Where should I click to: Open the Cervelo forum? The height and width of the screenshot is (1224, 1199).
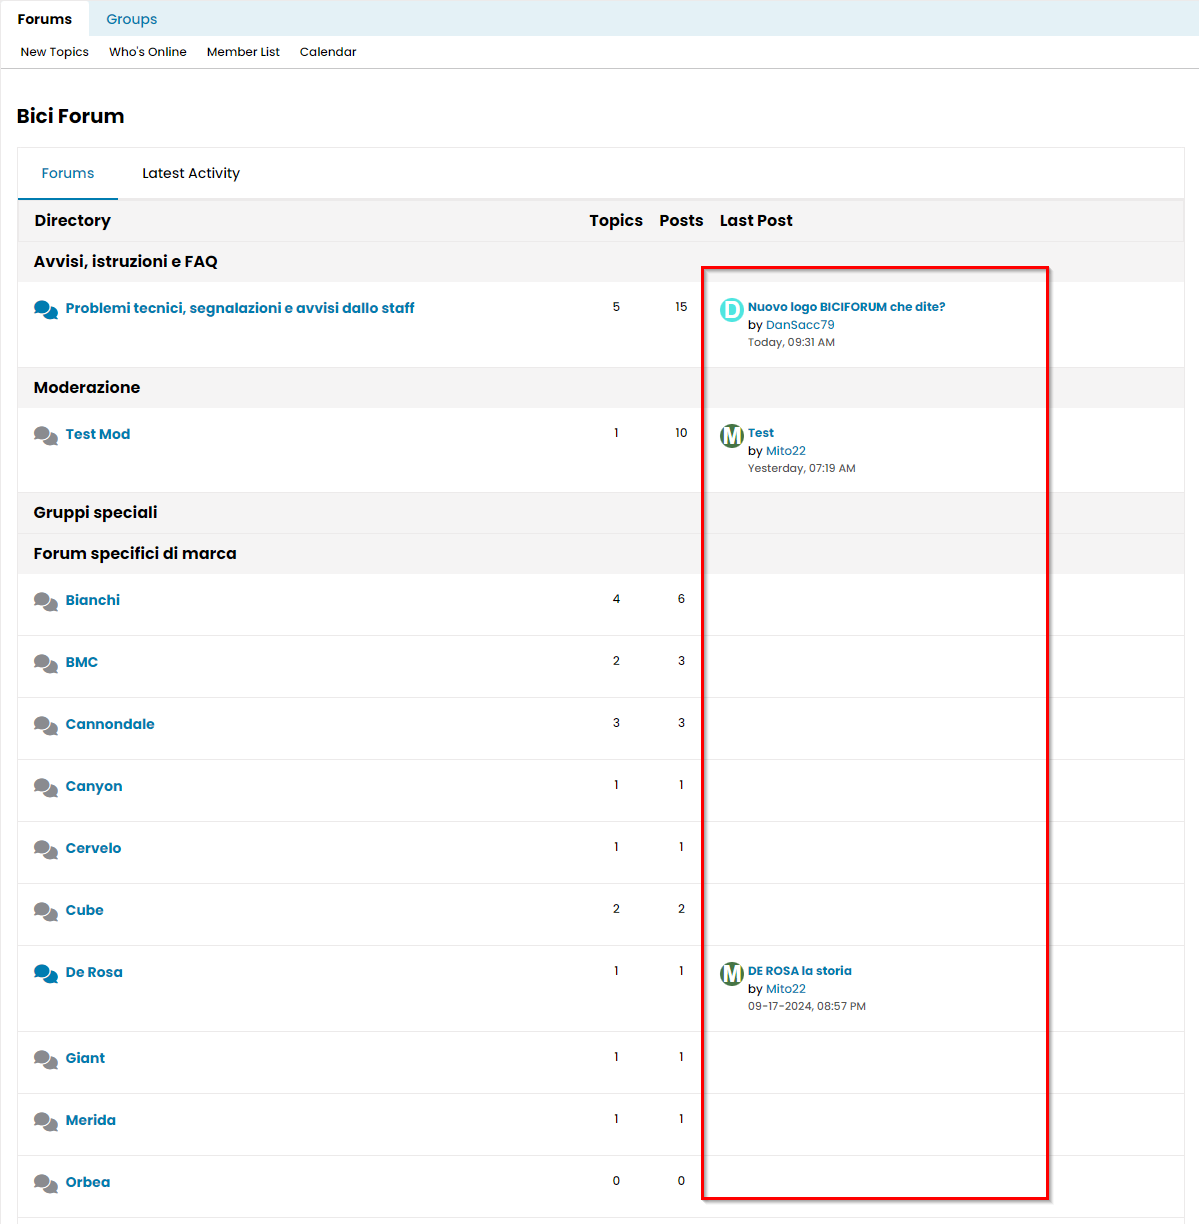[x=94, y=848]
